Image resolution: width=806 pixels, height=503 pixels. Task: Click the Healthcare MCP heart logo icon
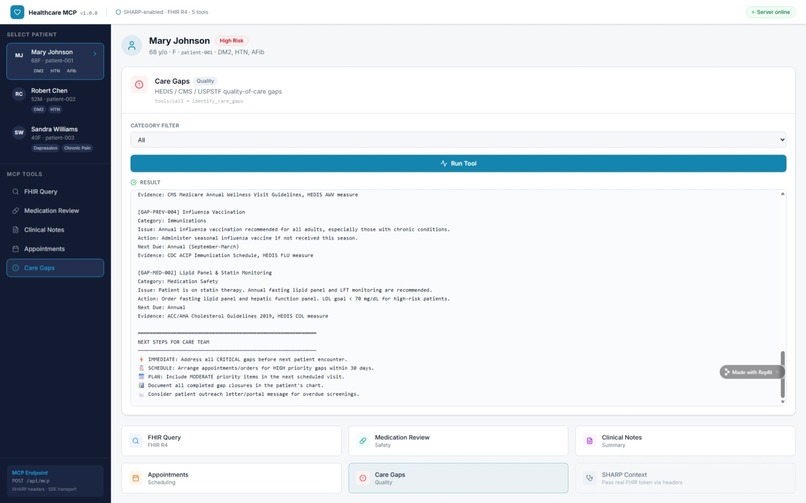[17, 12]
